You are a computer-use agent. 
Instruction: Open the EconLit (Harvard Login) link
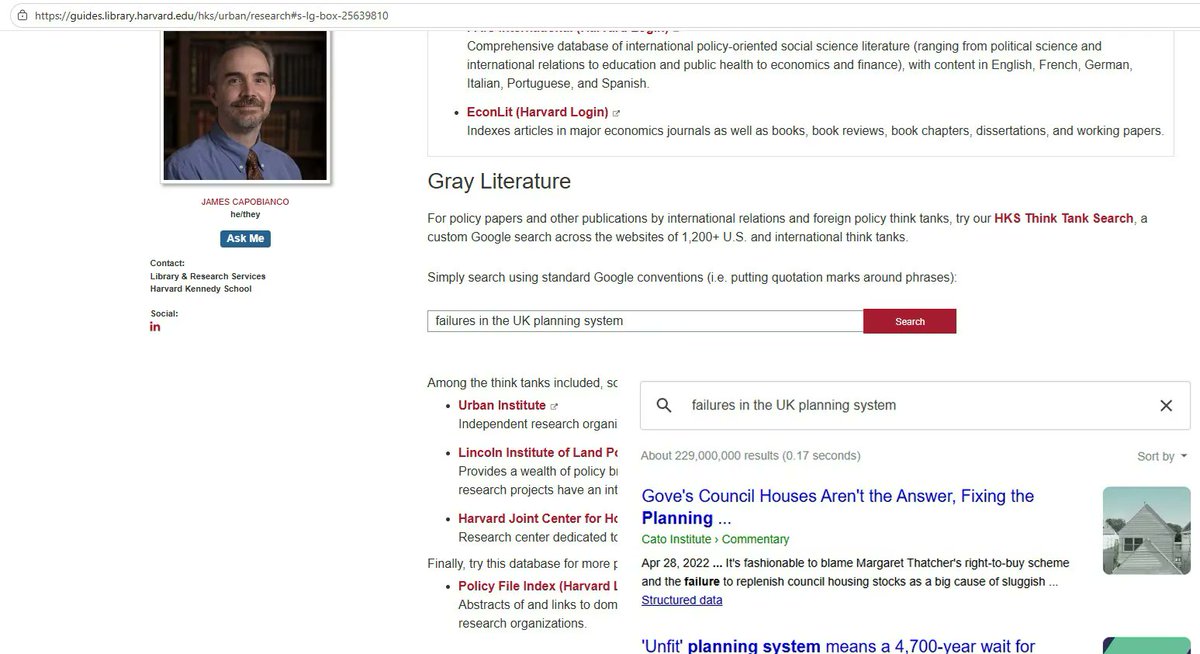(x=537, y=113)
